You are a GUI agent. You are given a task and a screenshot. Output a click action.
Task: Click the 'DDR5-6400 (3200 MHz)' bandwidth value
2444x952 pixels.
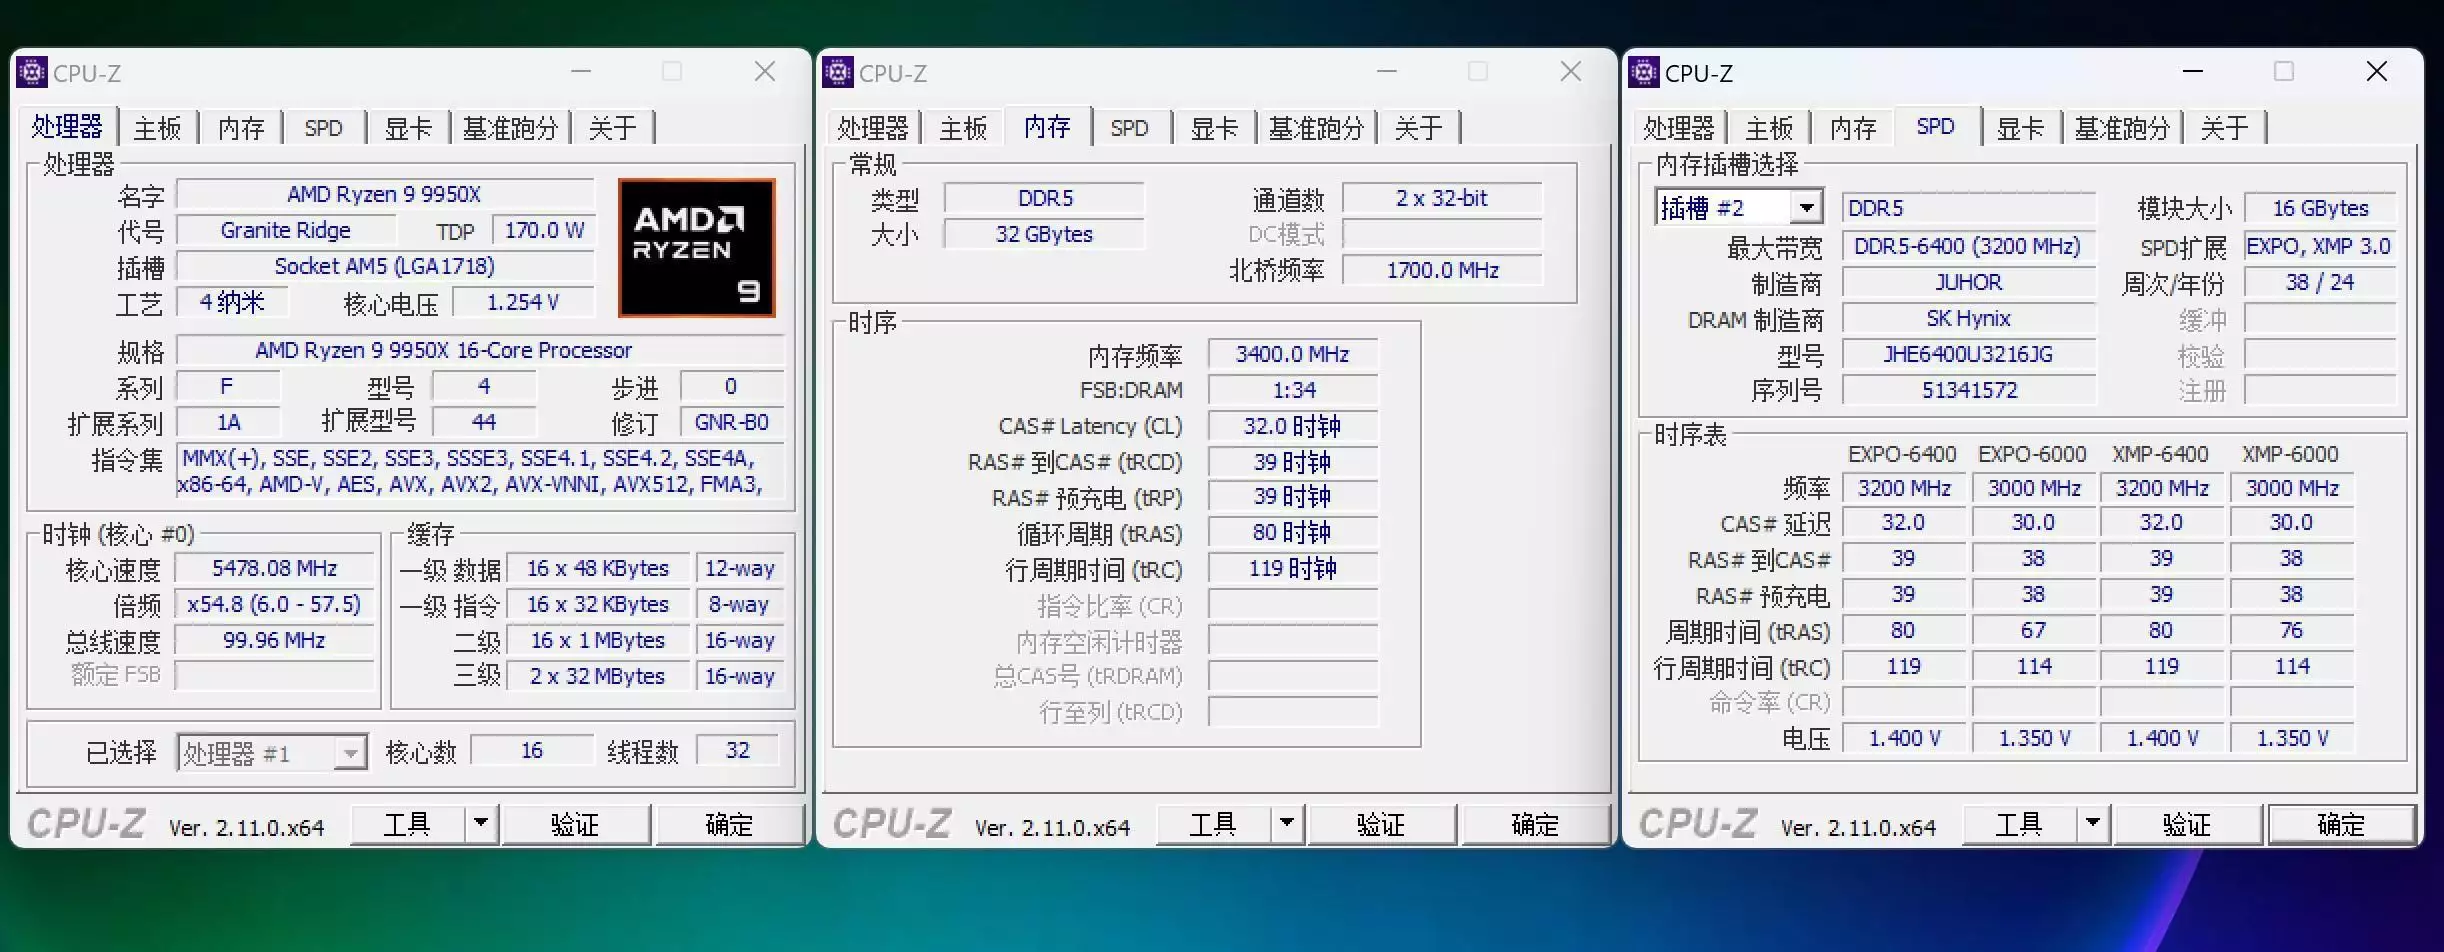click(1967, 246)
